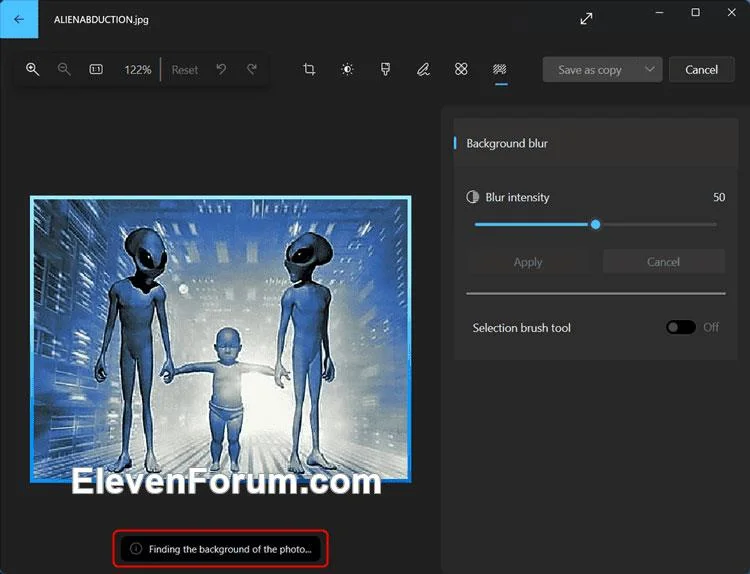Expand the Save as copy dropdown arrow
The width and height of the screenshot is (750, 574).
(650, 70)
